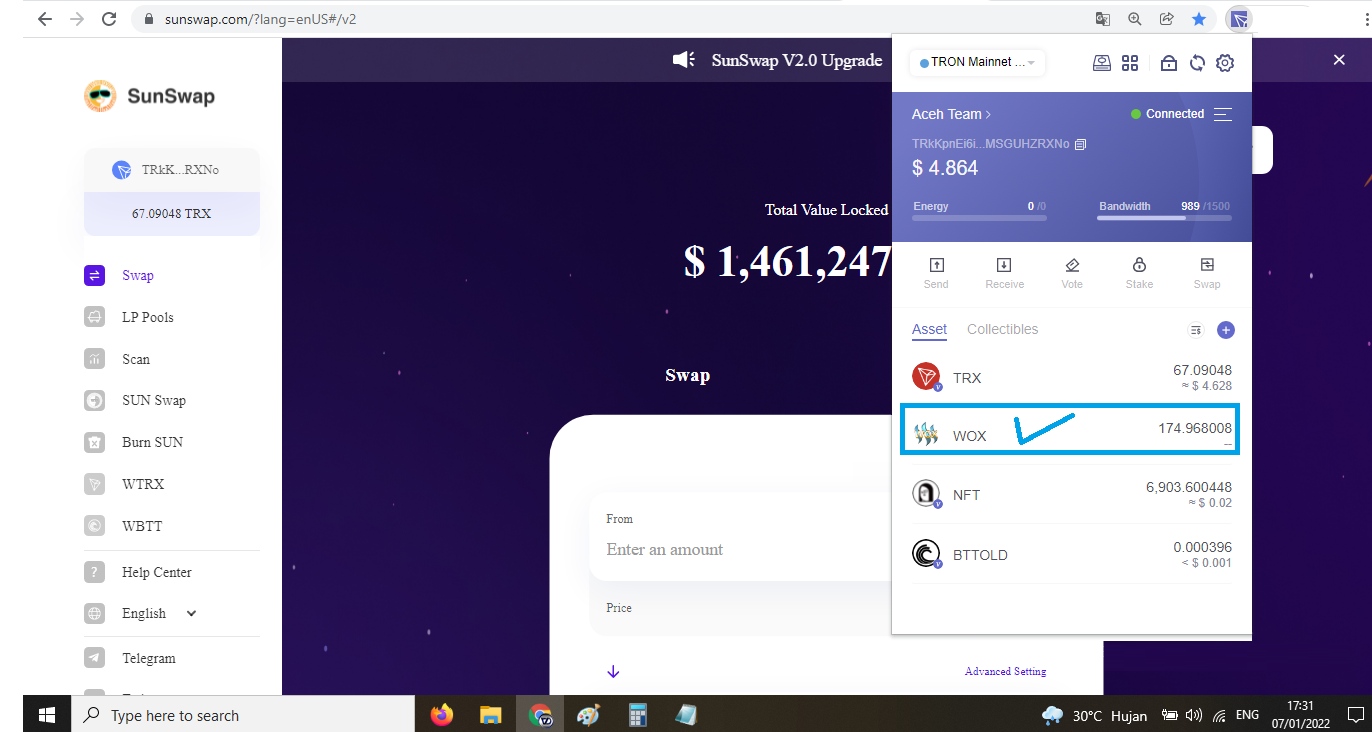Open the hardware wallet icon in TronLink
1372x732 pixels.
[1101, 63]
